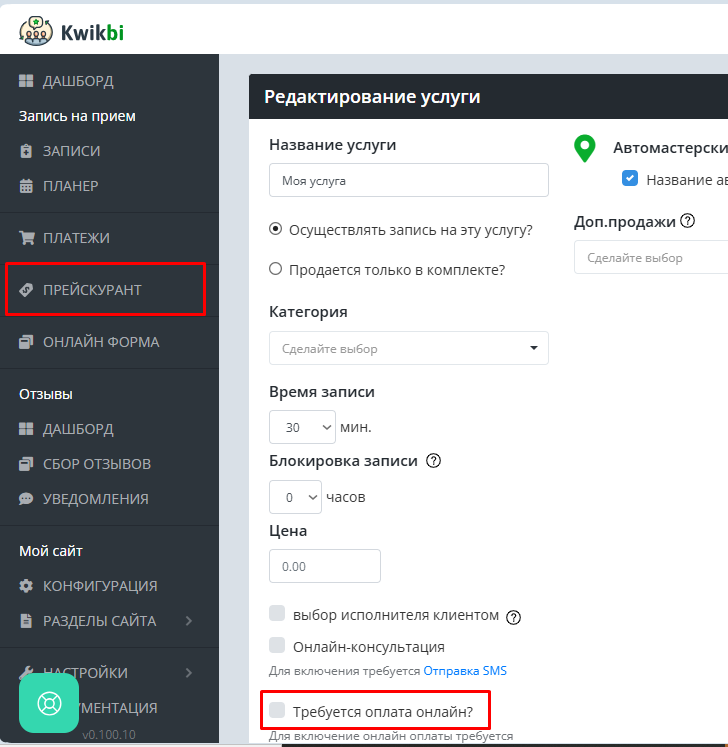Image resolution: width=728 pixels, height=747 pixels.
Task: Go to ОНЛАЙН ФОРМА menu item
Action: 100,342
